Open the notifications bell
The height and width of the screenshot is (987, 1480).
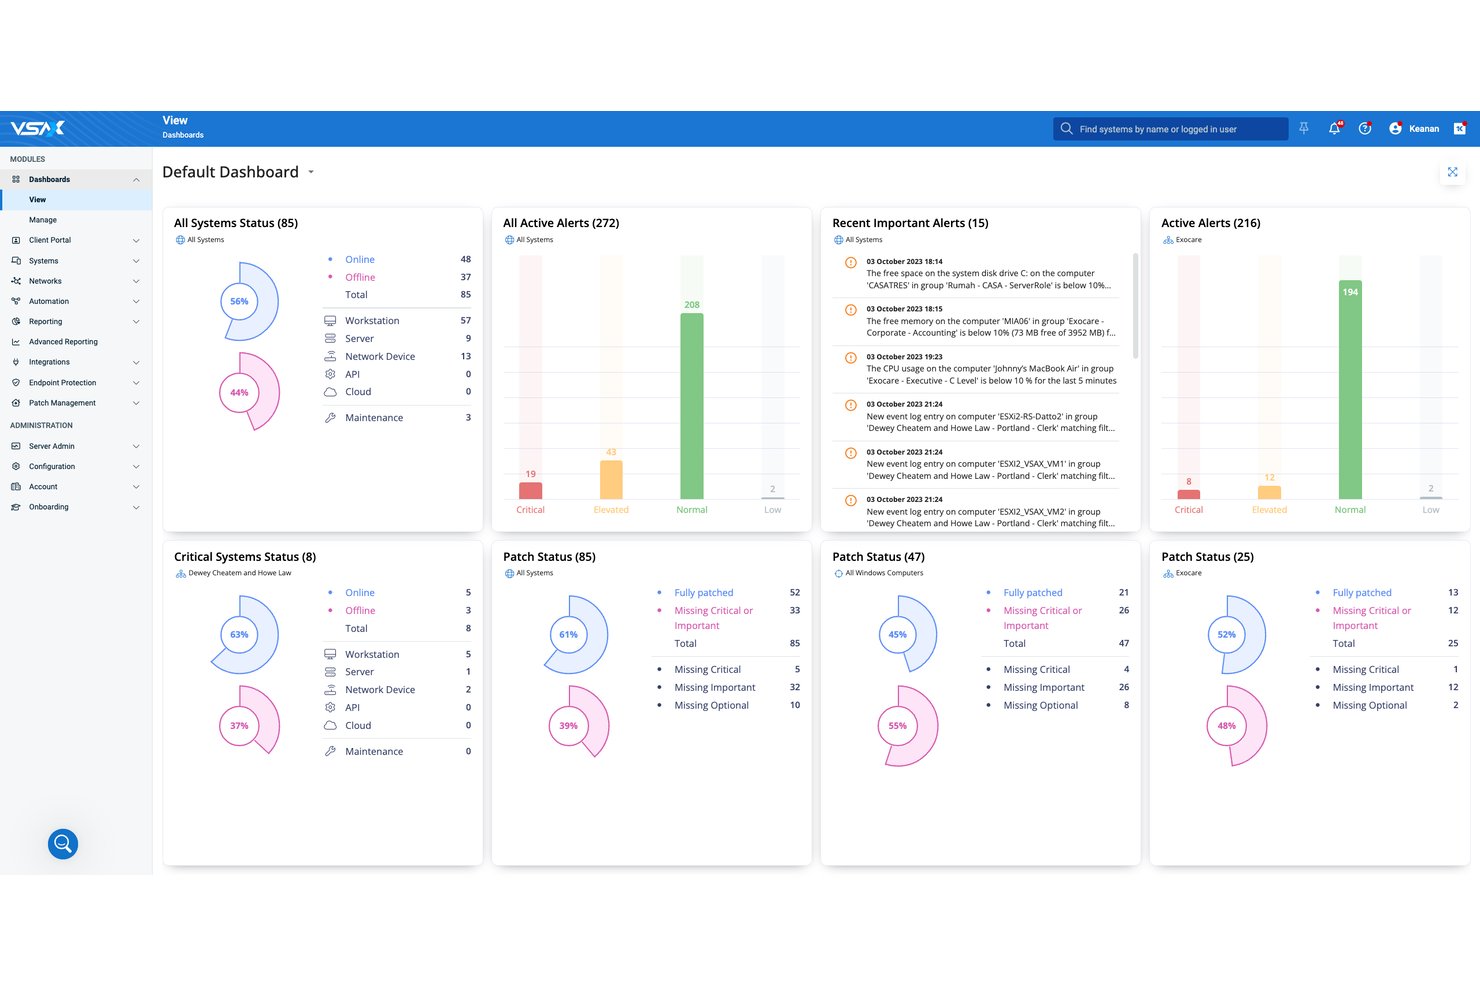pyautogui.click(x=1334, y=128)
